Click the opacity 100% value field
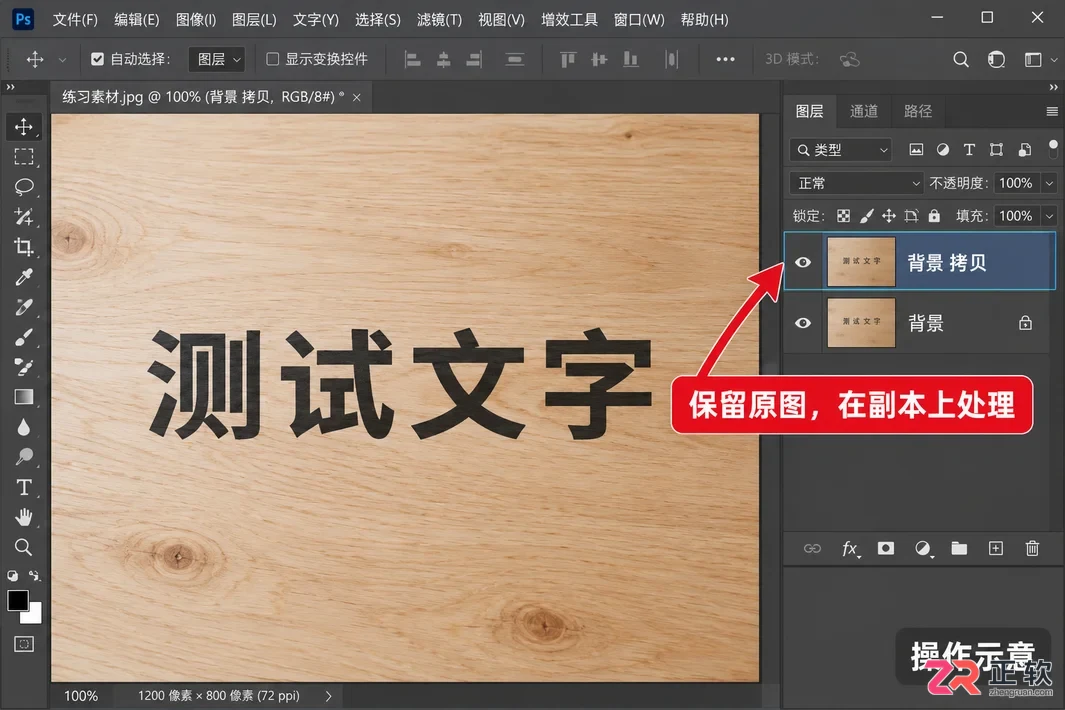The height and width of the screenshot is (710, 1065). (1016, 183)
